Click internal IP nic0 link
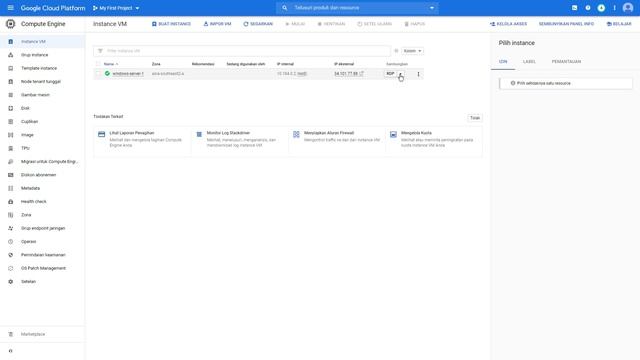The height and width of the screenshot is (360, 640). tap(302, 73)
